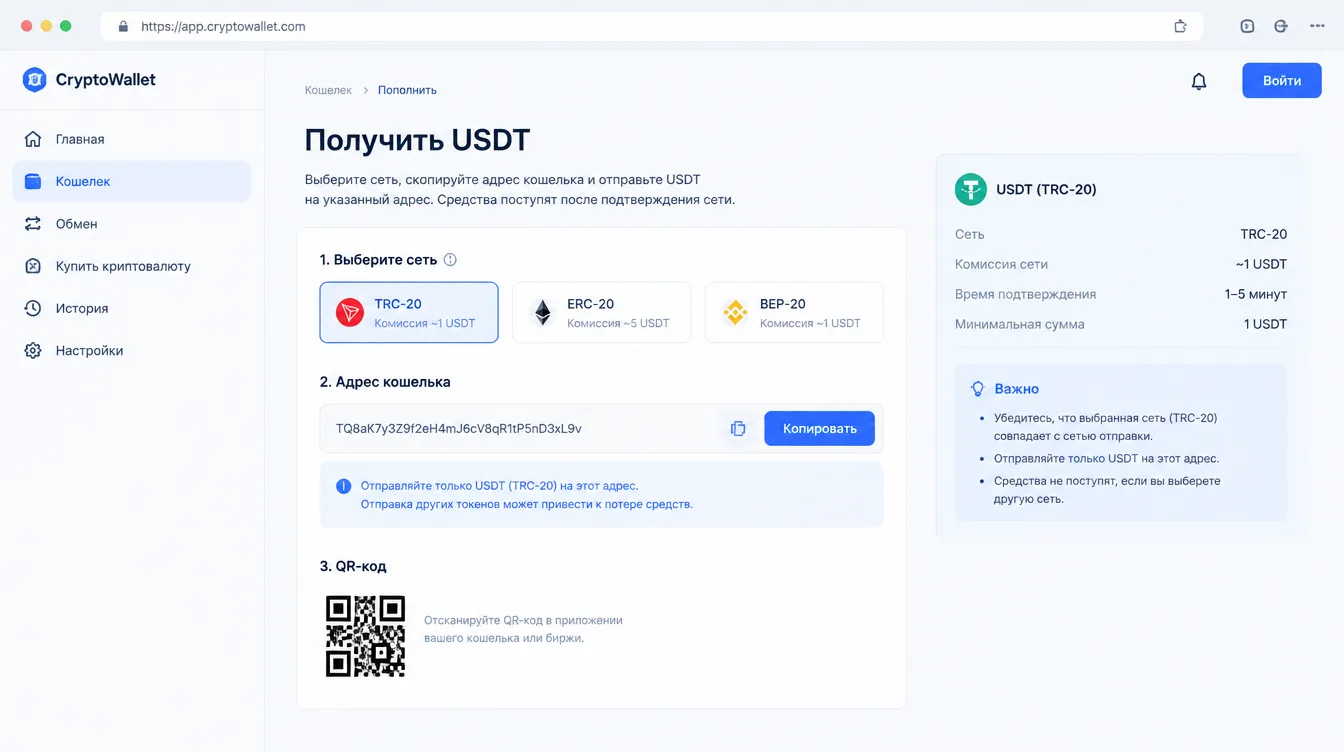Viewport: 1344px width, 752px height.
Task: Click the "Получить USDT" page heading
Action: 417,140
